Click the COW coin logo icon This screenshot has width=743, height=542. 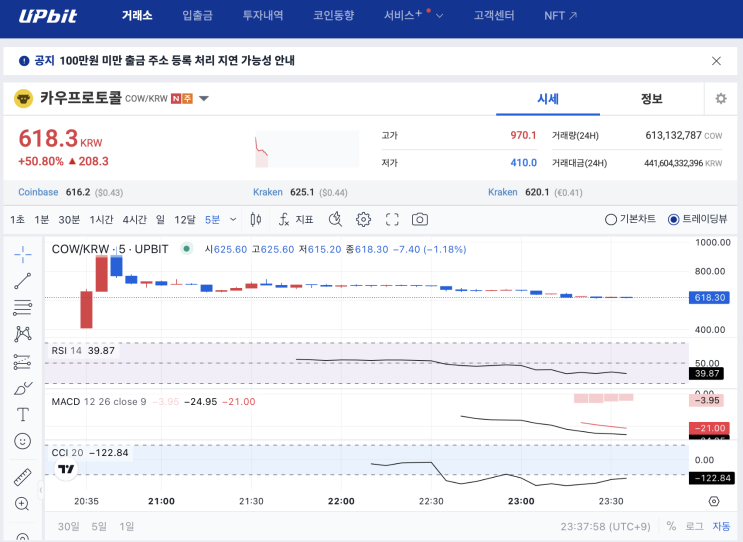click(x=23, y=99)
